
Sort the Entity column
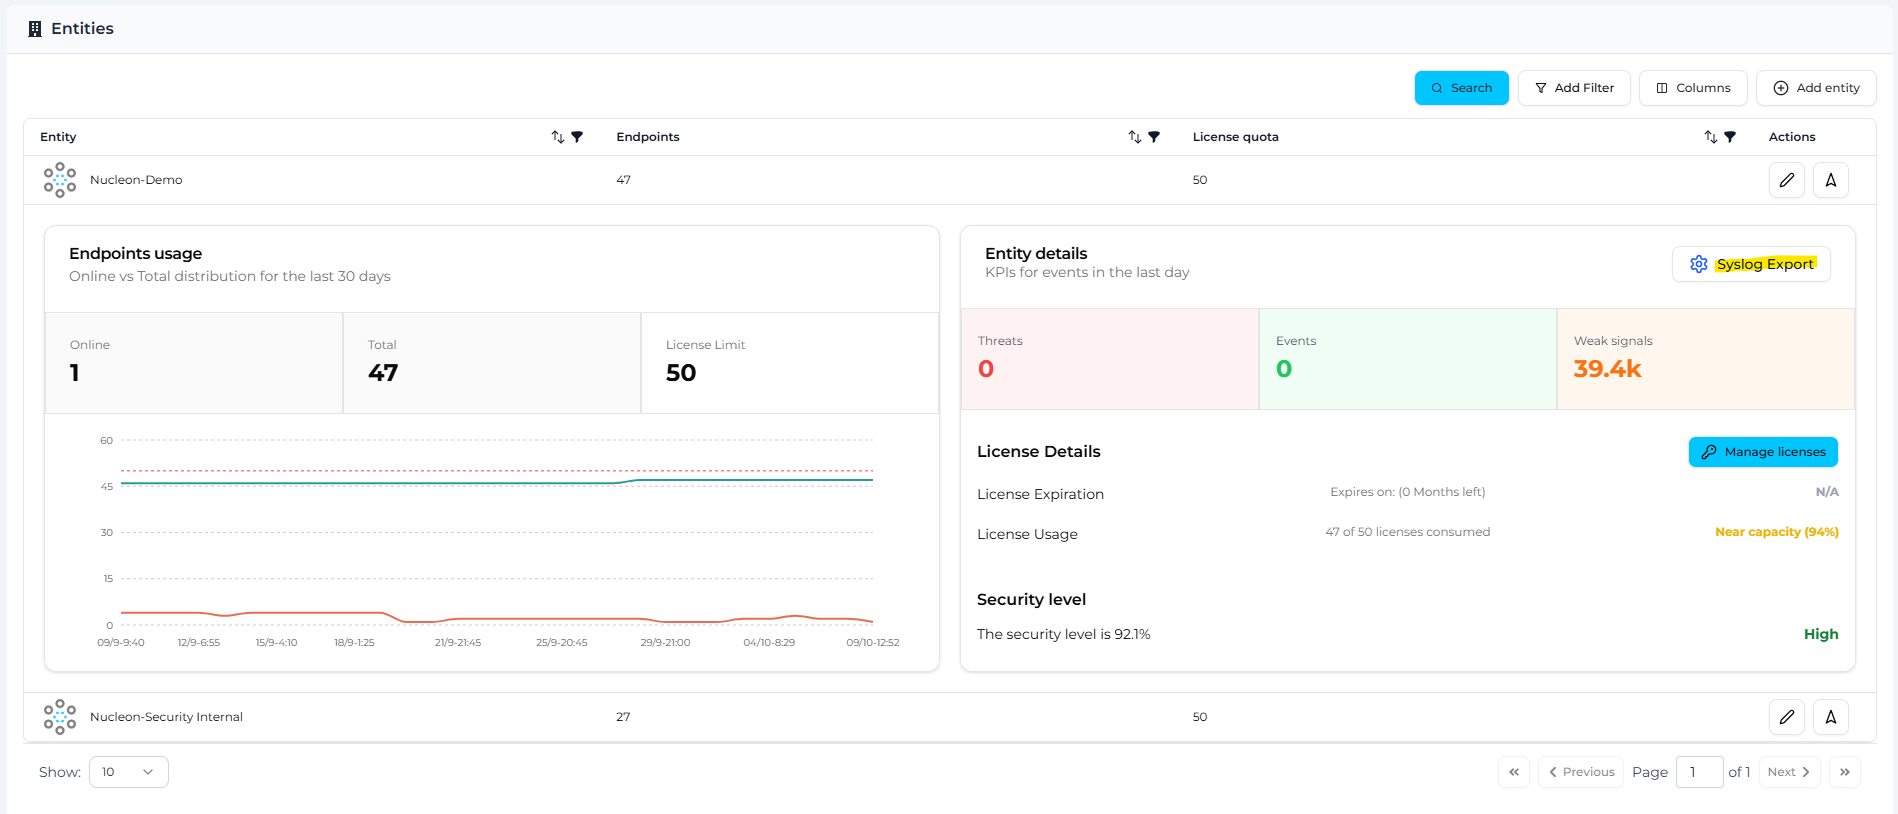click(x=558, y=137)
